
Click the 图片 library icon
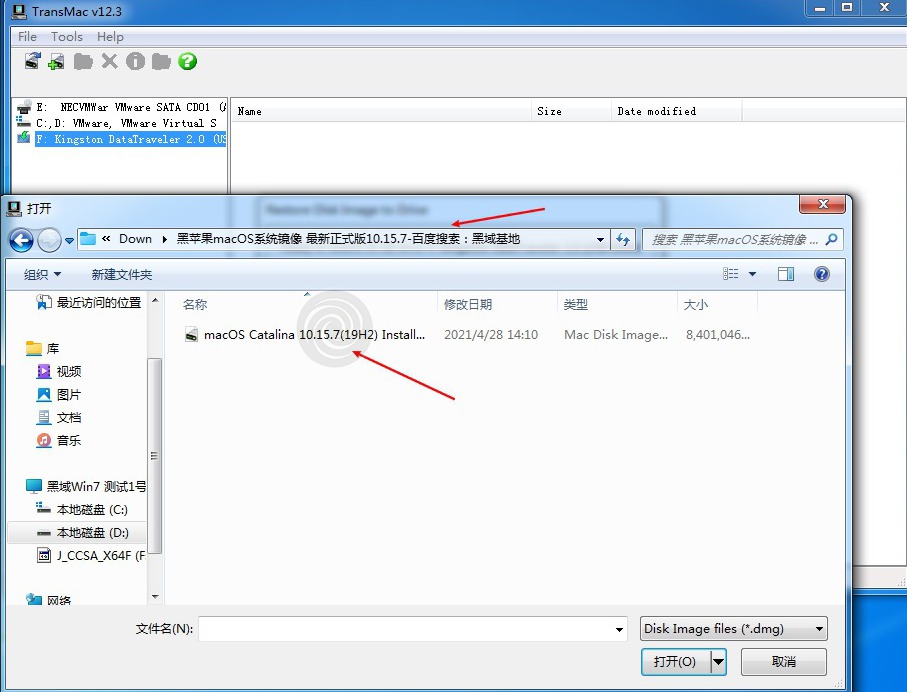click(x=44, y=395)
